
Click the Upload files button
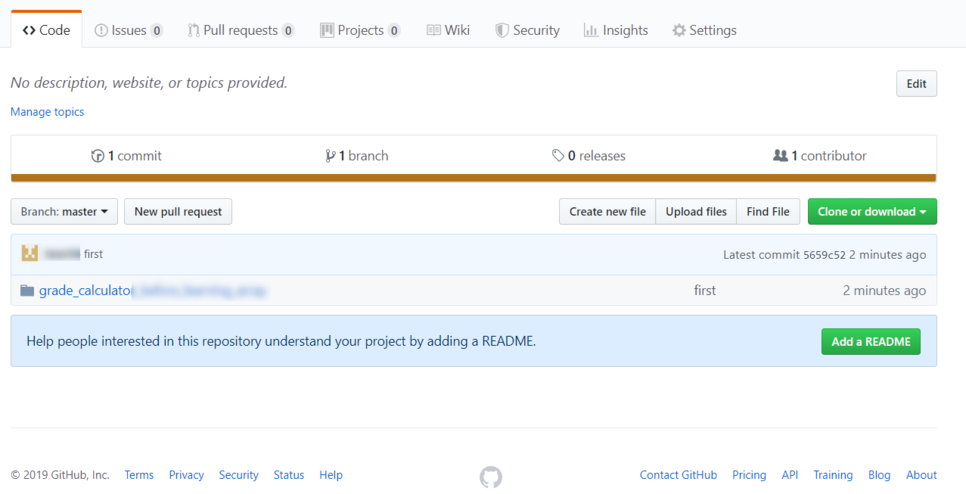(x=696, y=211)
